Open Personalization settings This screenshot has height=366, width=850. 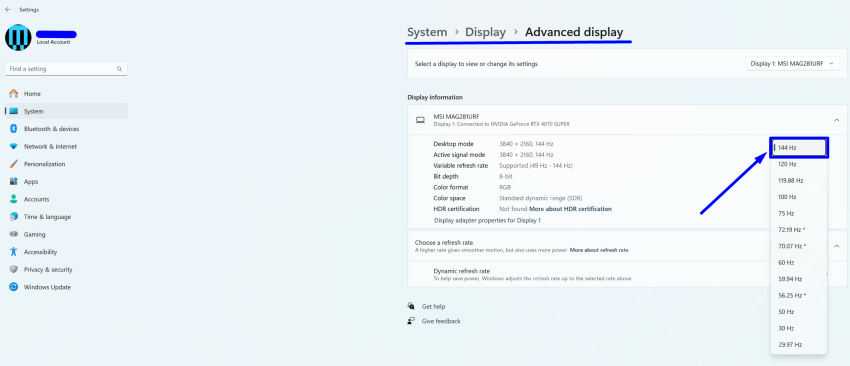coord(66,164)
